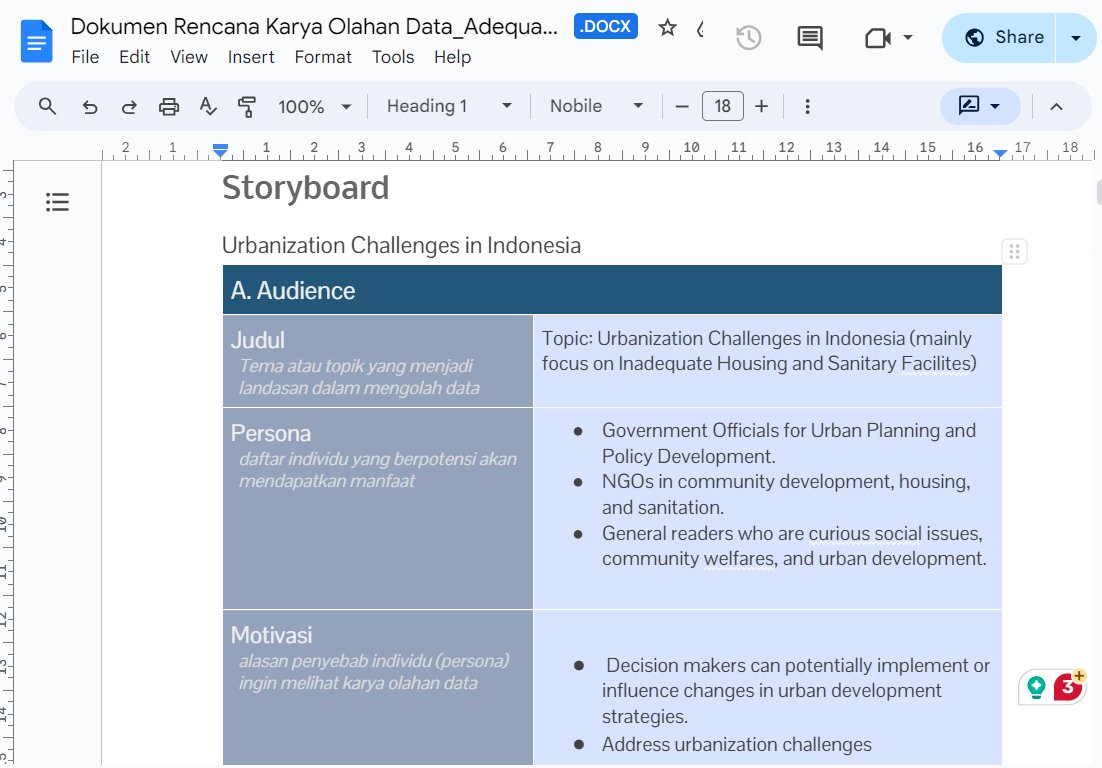Open the File menu
Viewport: 1102px width, 768px height.
point(85,57)
